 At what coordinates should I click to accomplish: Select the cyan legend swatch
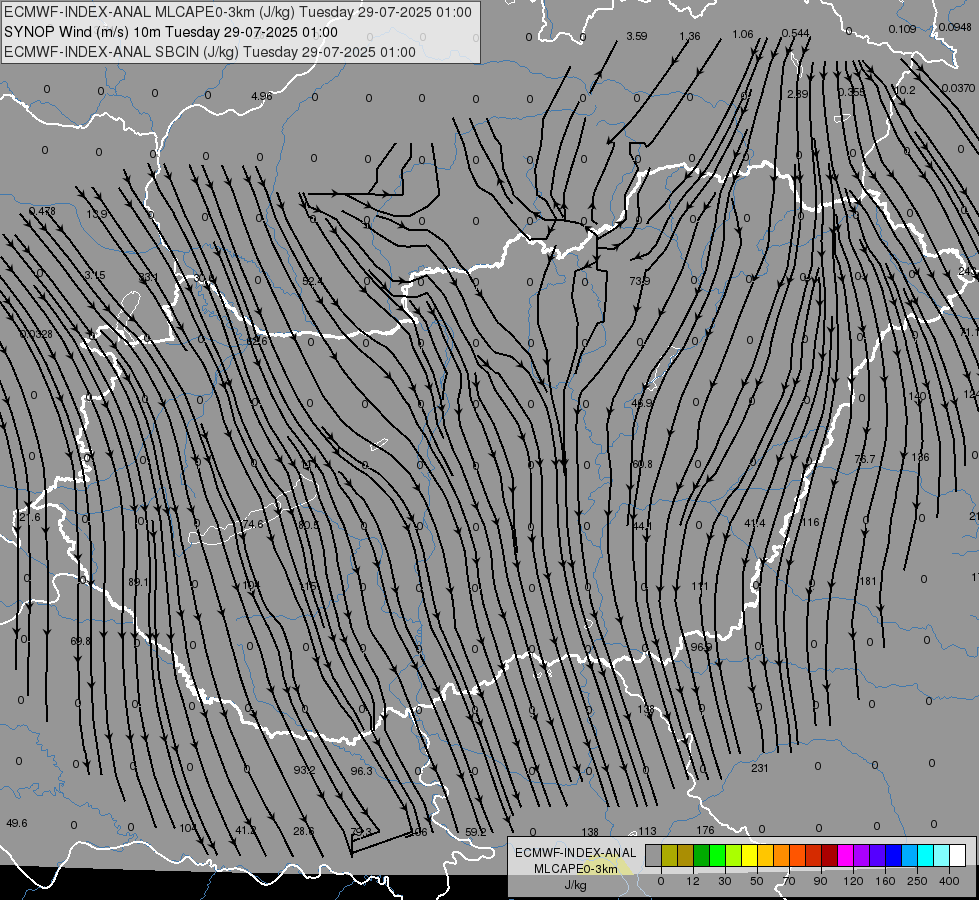(x=925, y=855)
